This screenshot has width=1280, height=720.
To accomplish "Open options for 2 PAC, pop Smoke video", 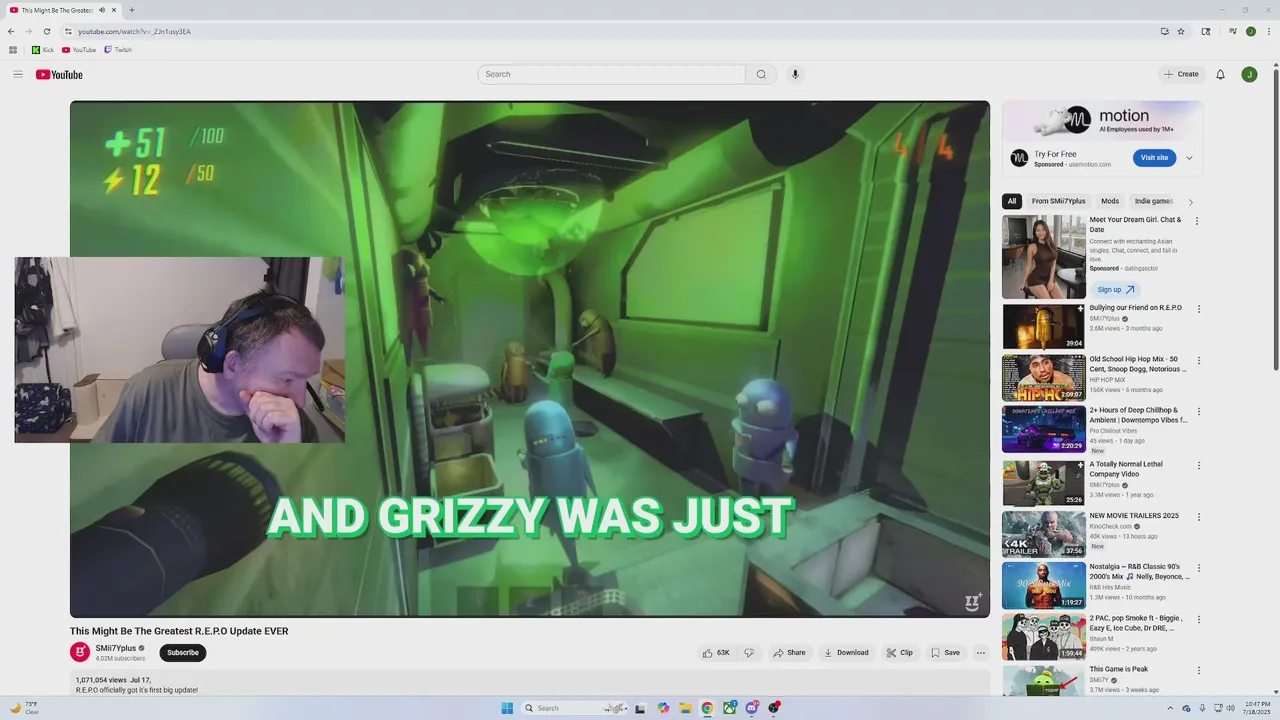I will (x=1198, y=619).
